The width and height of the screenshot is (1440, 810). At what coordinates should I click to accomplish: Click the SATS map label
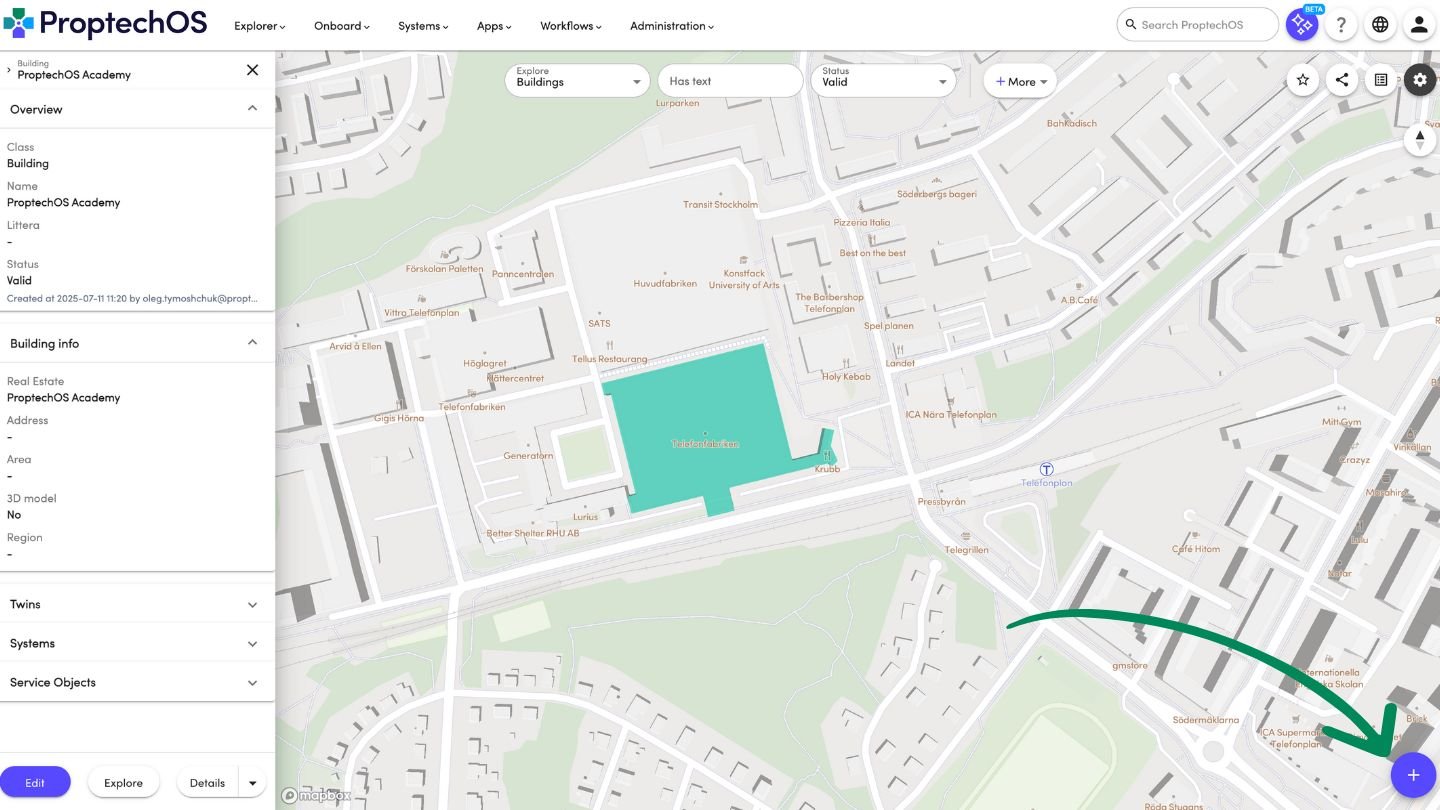(599, 323)
